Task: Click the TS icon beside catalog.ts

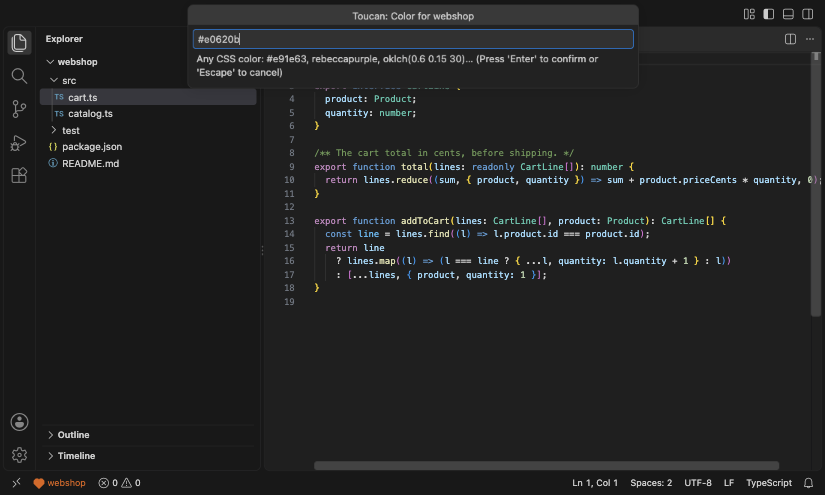Action: coord(59,114)
